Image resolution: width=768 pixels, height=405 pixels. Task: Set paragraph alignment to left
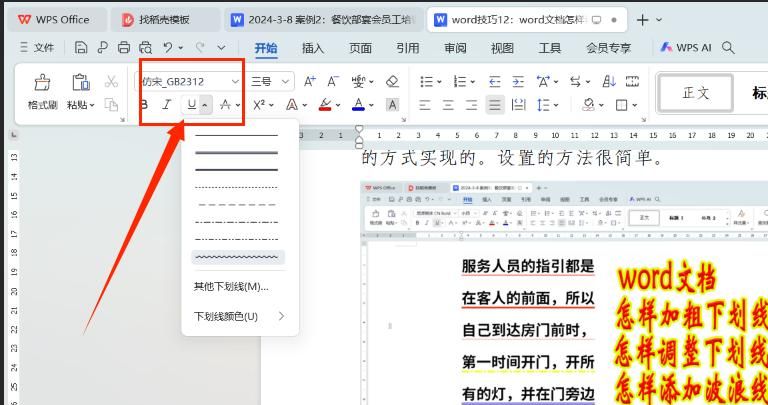pyautogui.click(x=425, y=104)
